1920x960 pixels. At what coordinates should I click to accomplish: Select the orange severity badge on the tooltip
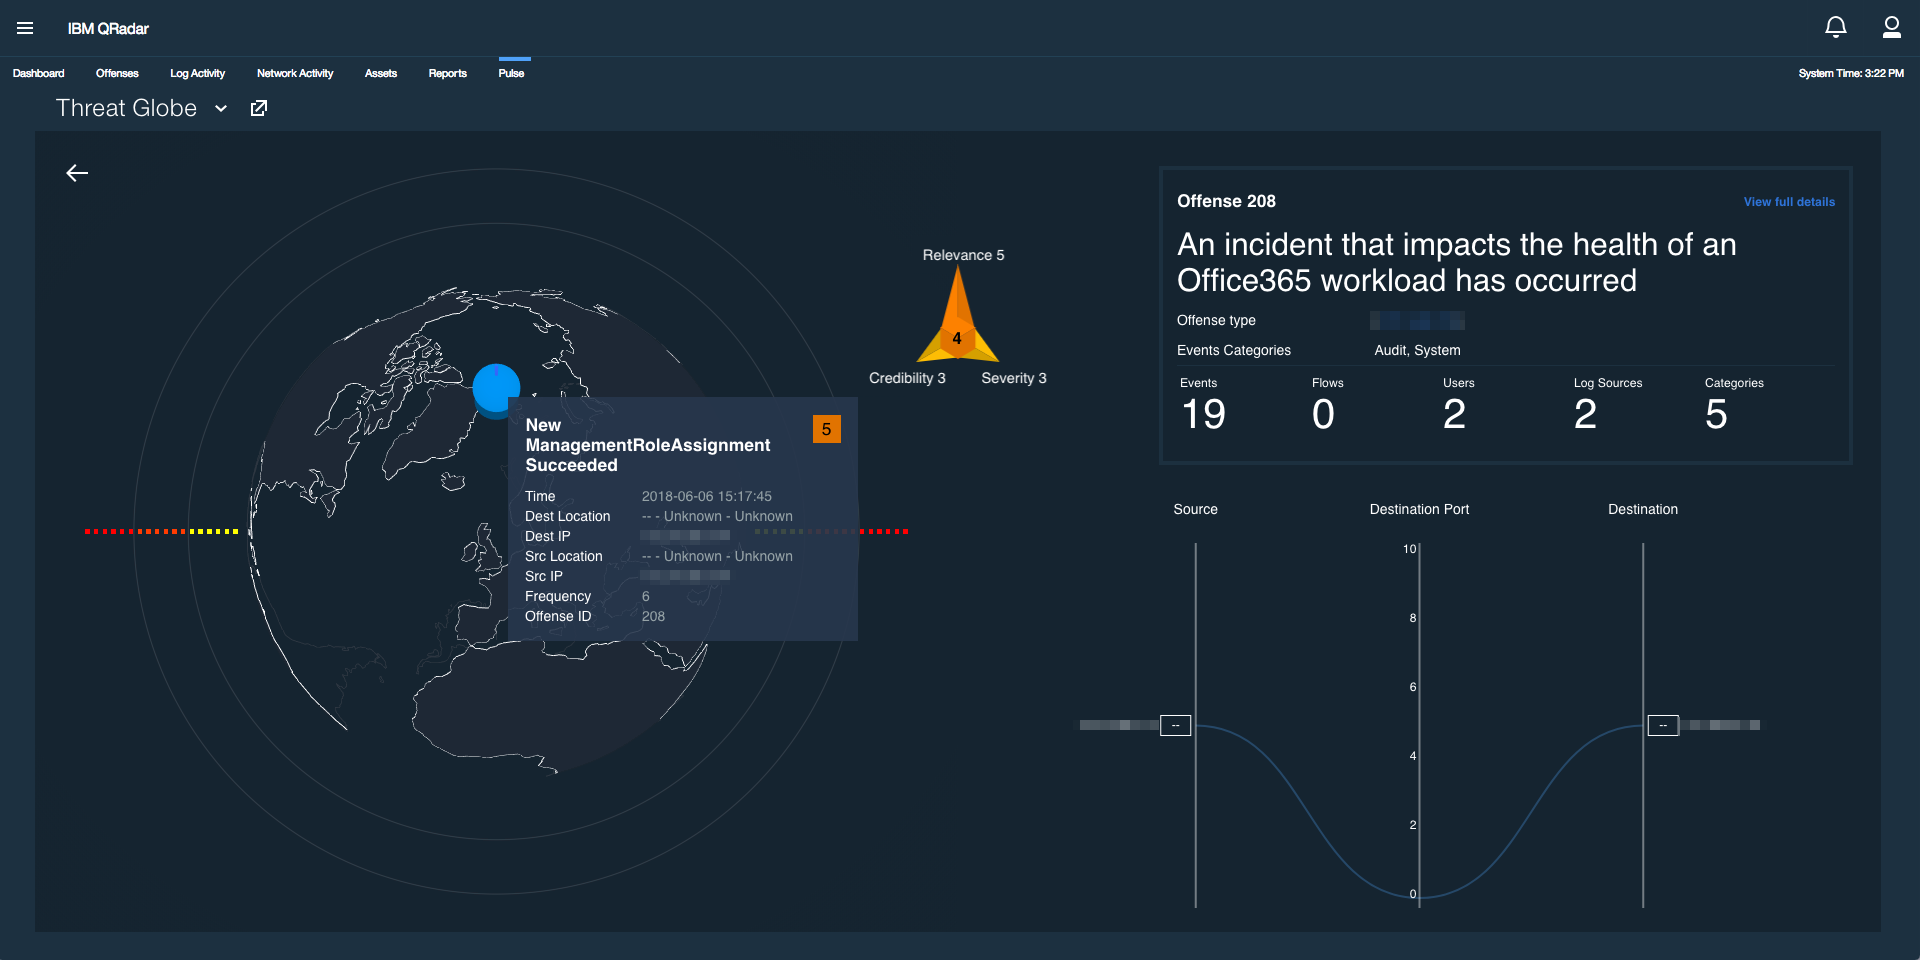(x=827, y=429)
